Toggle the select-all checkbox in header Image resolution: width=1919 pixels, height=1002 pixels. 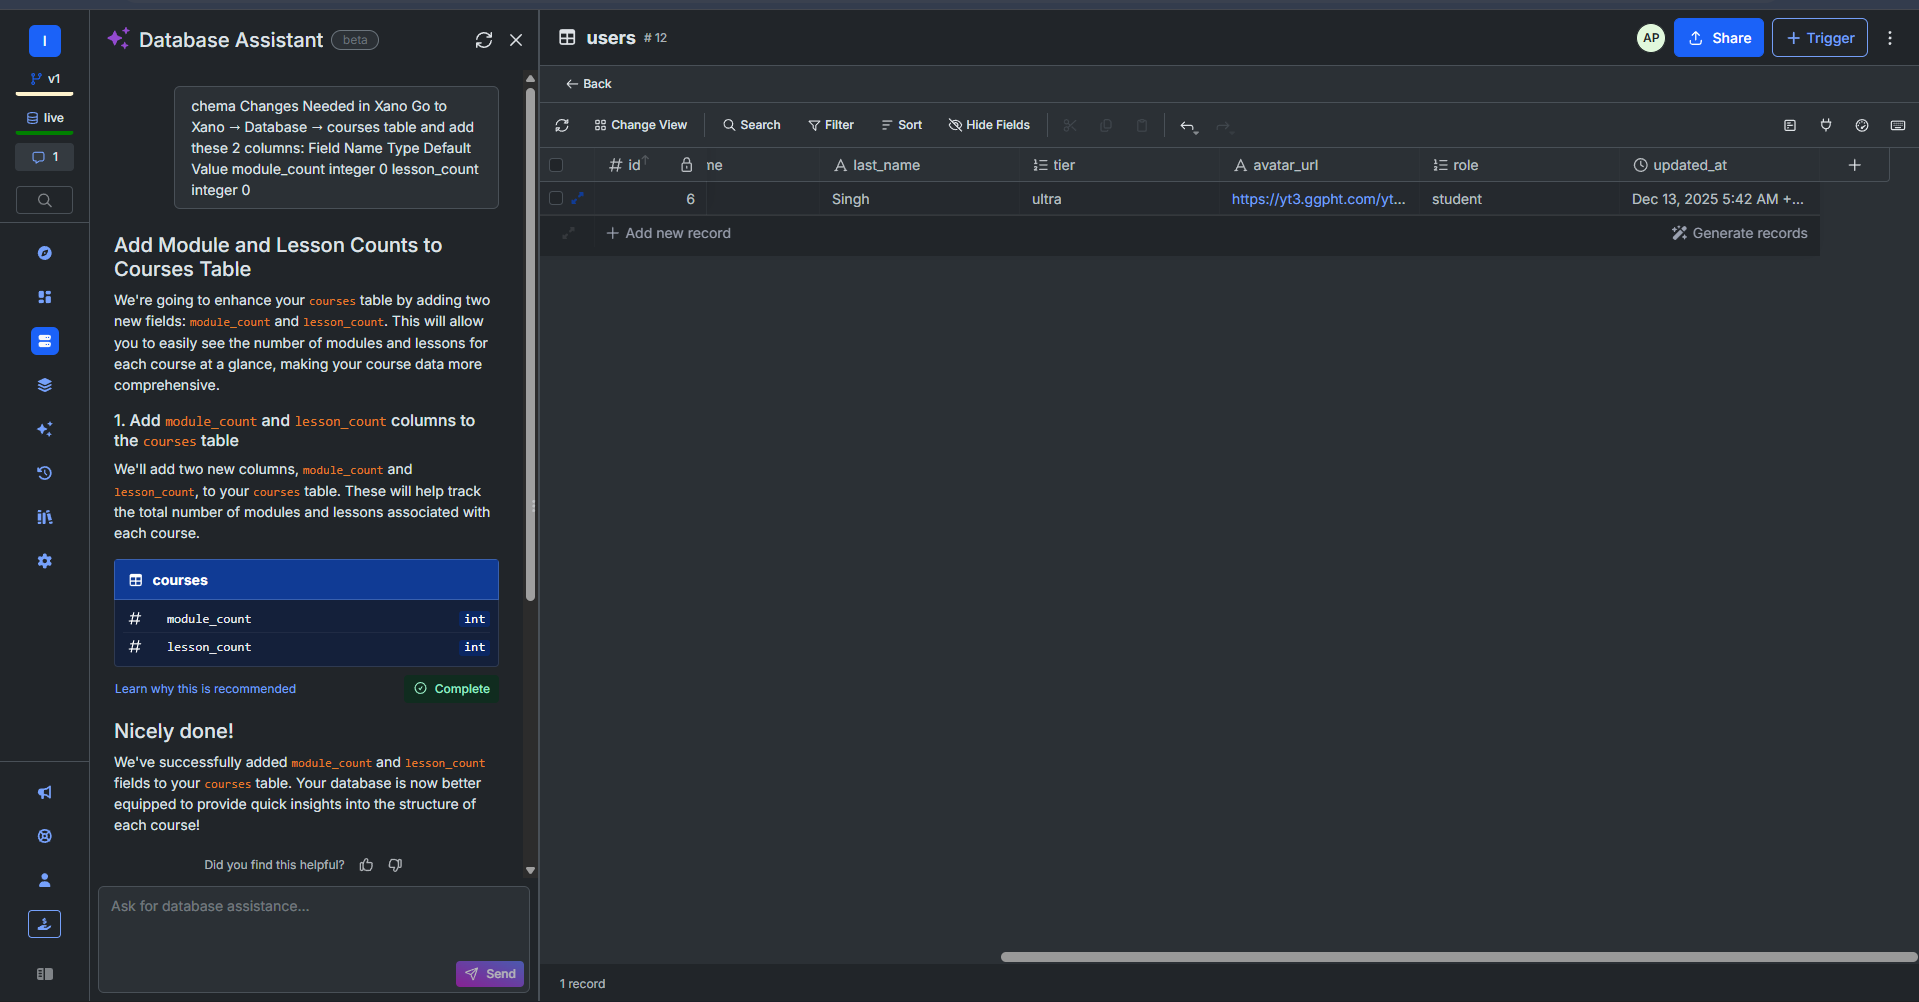[x=556, y=165]
